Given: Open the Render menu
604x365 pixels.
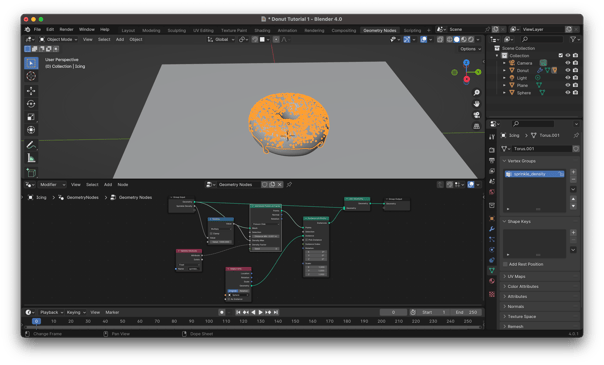Looking at the screenshot, I should (66, 29).
